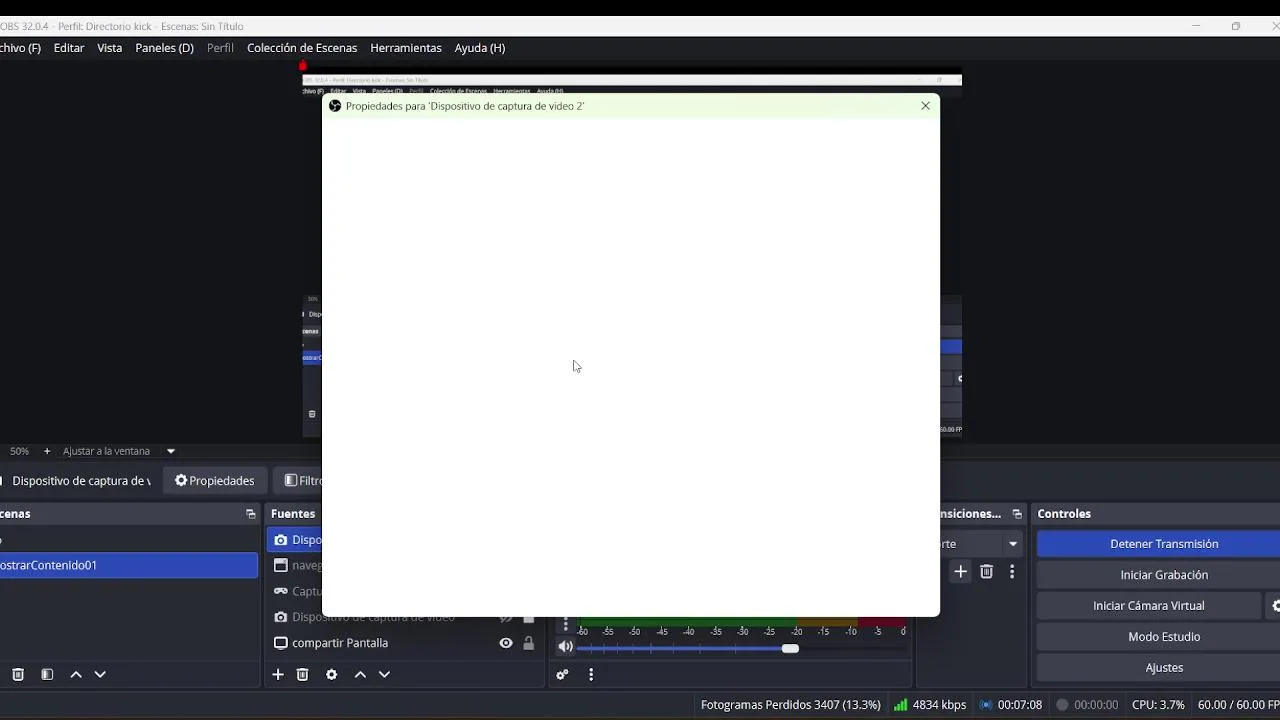This screenshot has width=1280, height=720.
Task: Open the Colección de Escenas menu
Action: 302,48
